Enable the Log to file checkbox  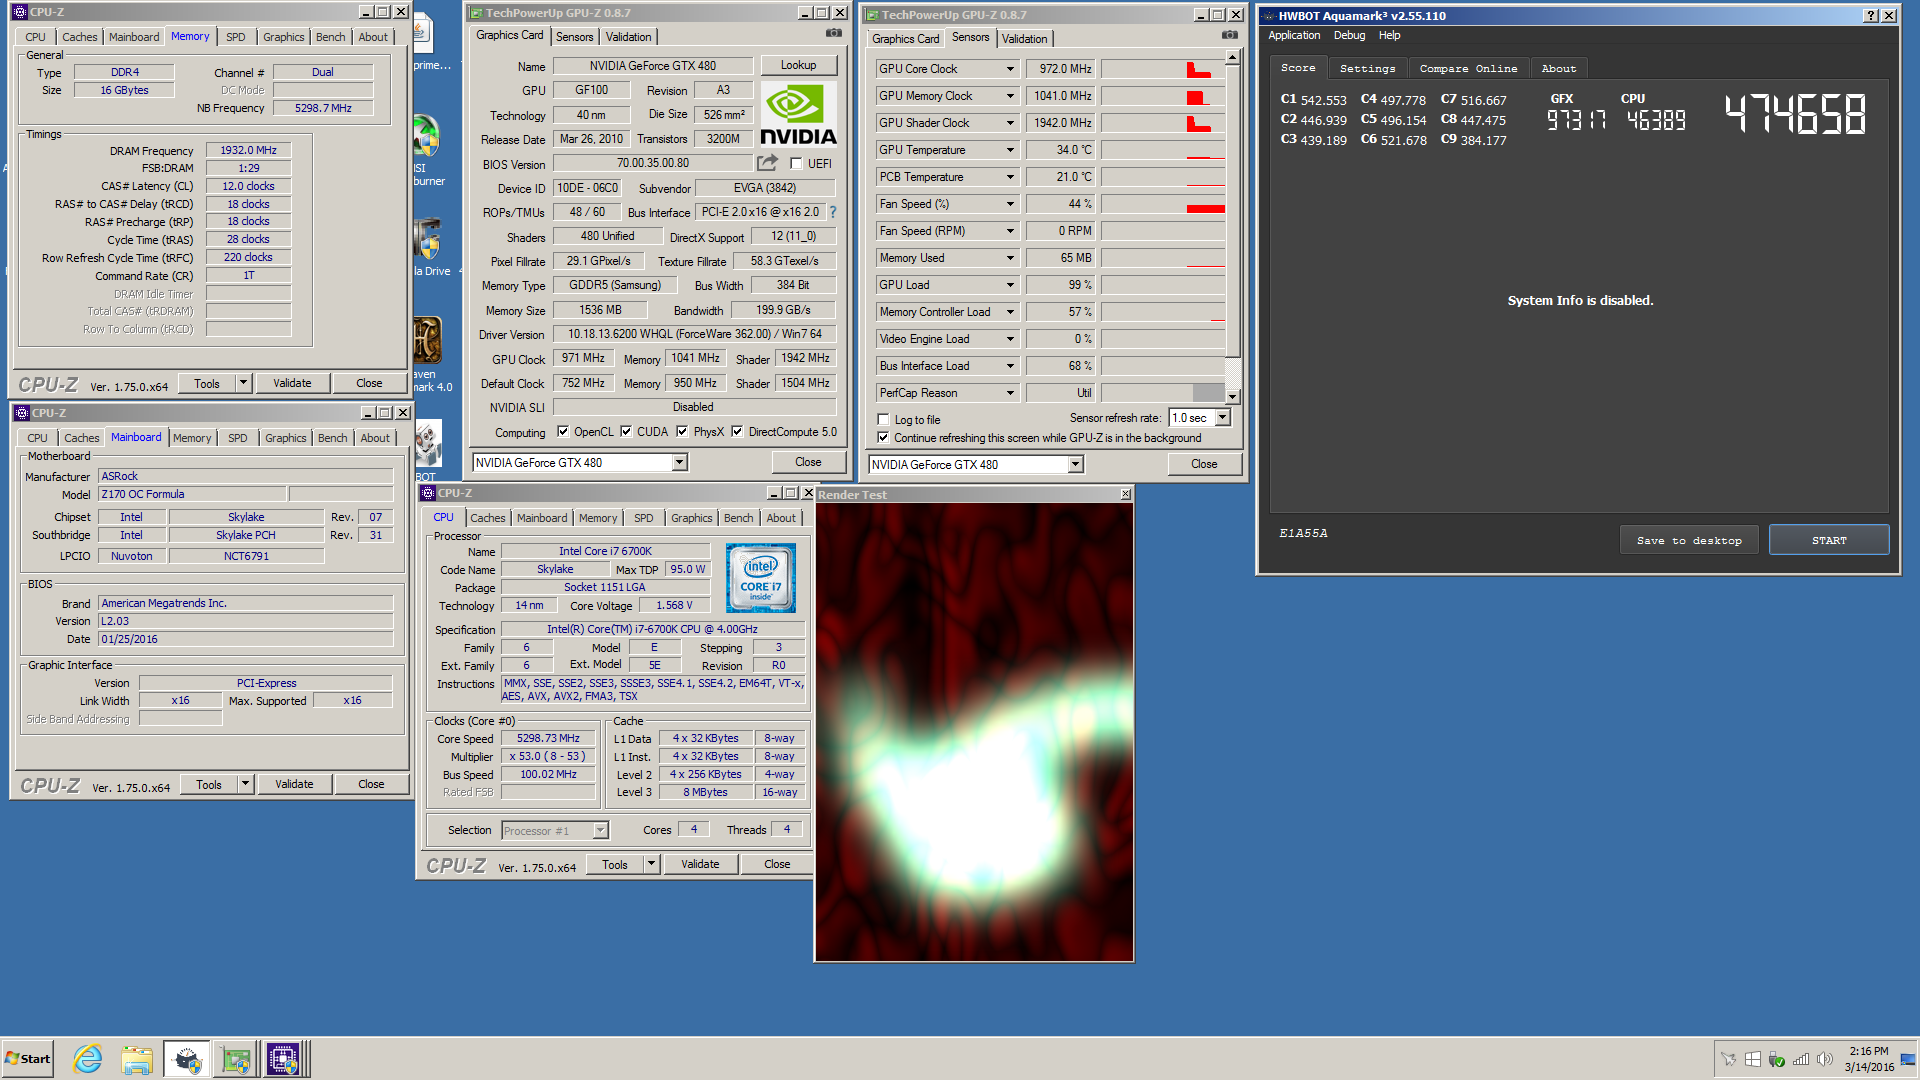pos(883,420)
